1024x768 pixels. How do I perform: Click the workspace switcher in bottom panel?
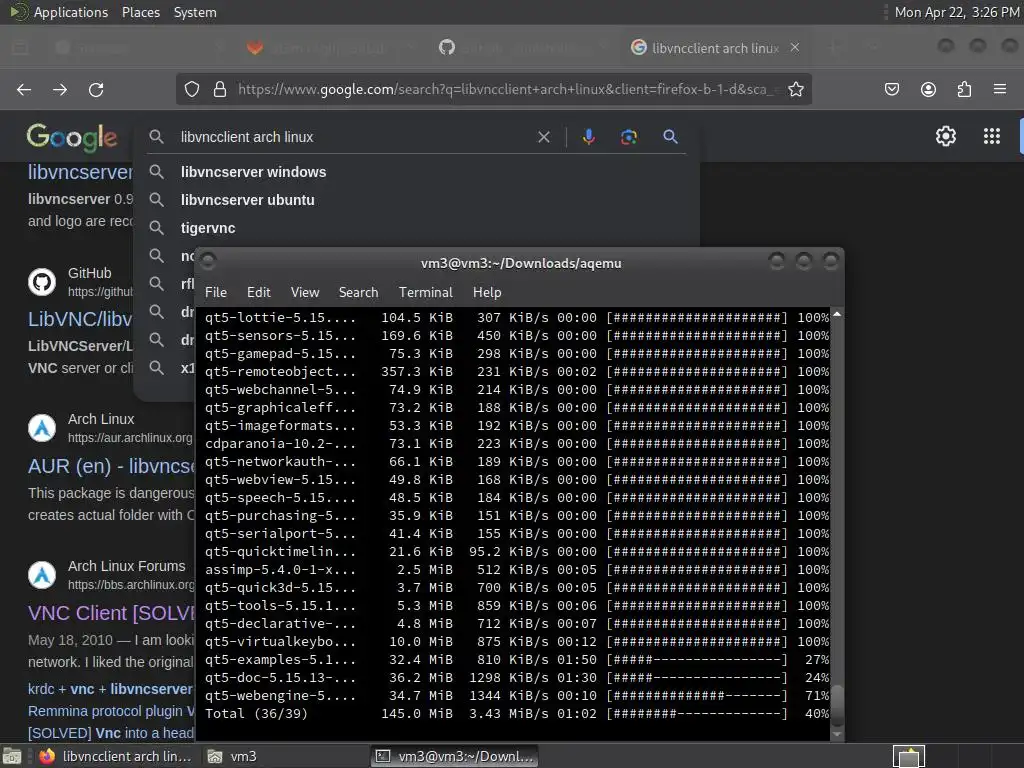click(908, 757)
